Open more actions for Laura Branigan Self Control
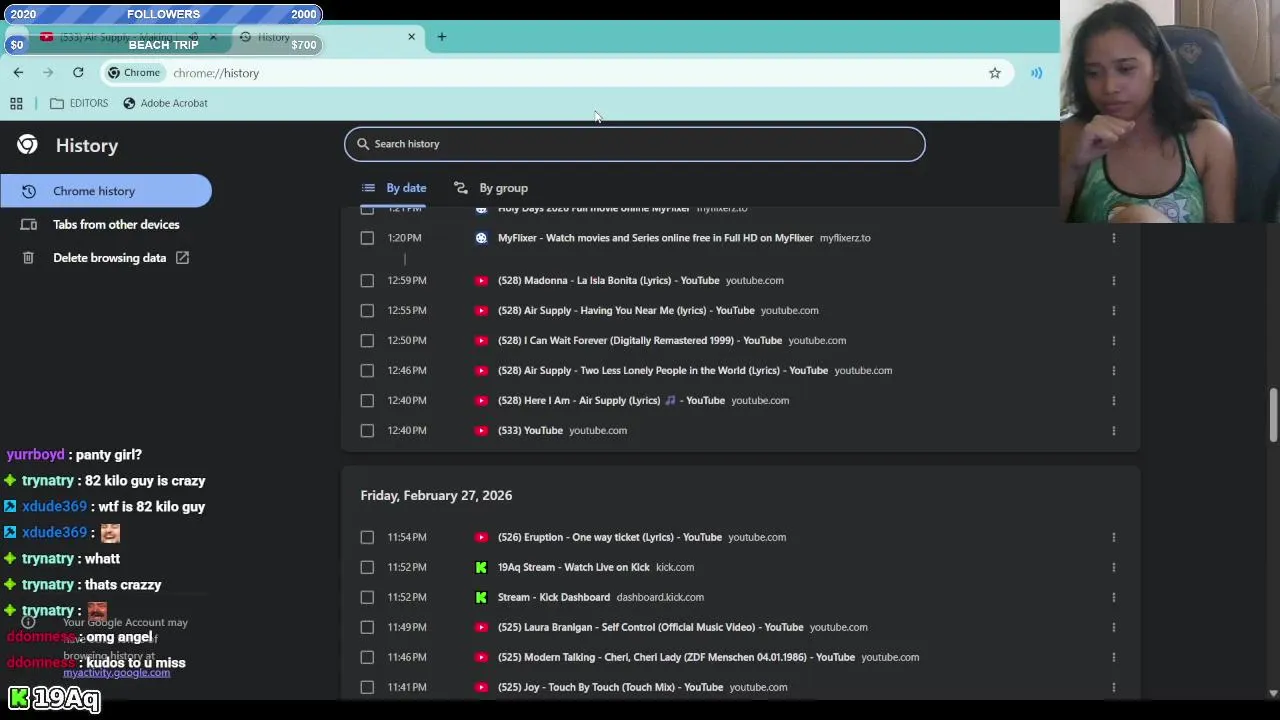 coord(1113,628)
